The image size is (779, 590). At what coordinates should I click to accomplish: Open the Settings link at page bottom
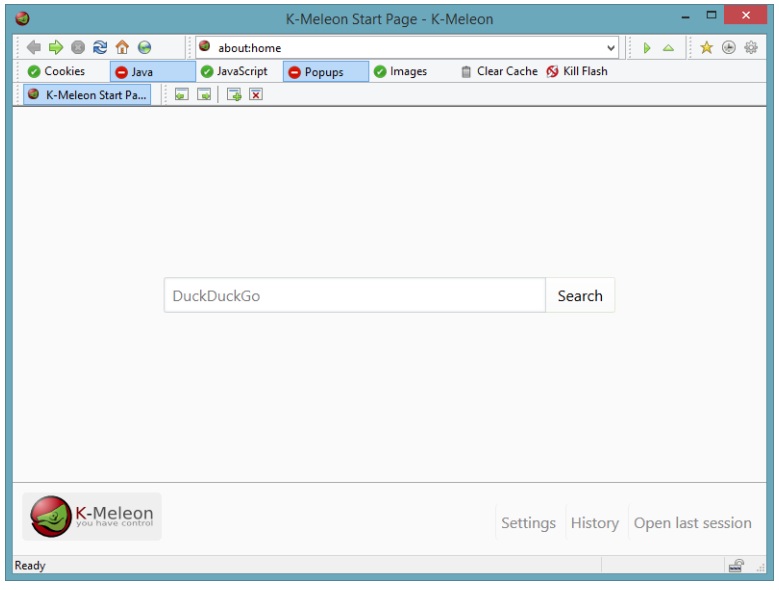528,523
